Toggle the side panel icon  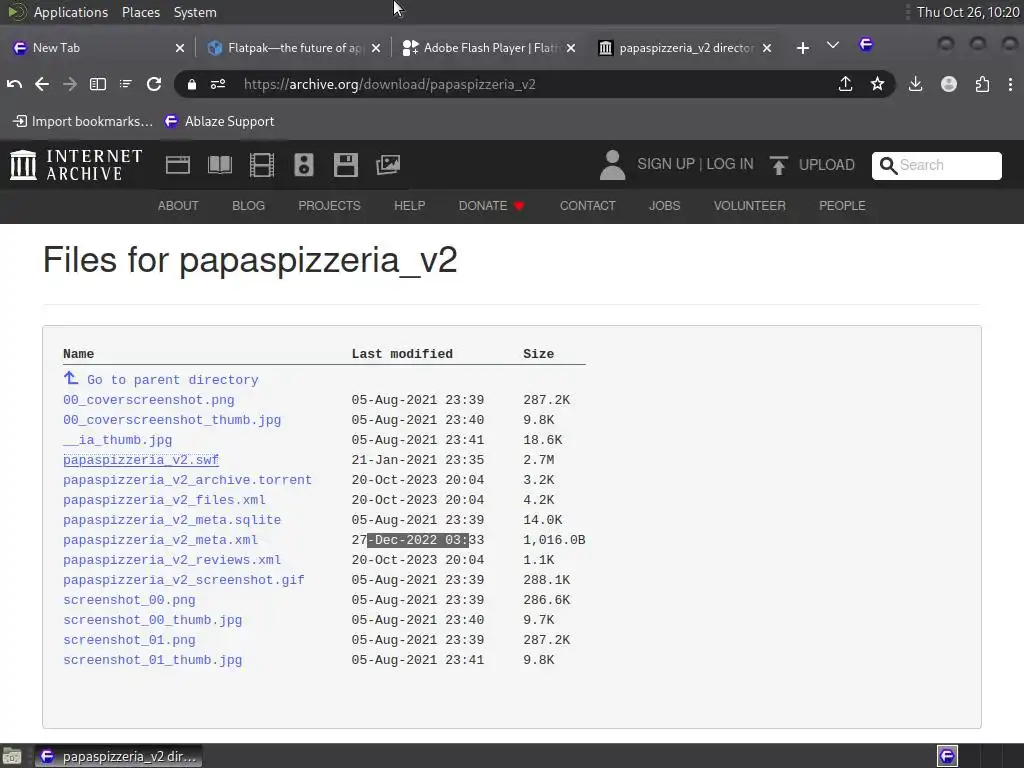(x=98, y=84)
